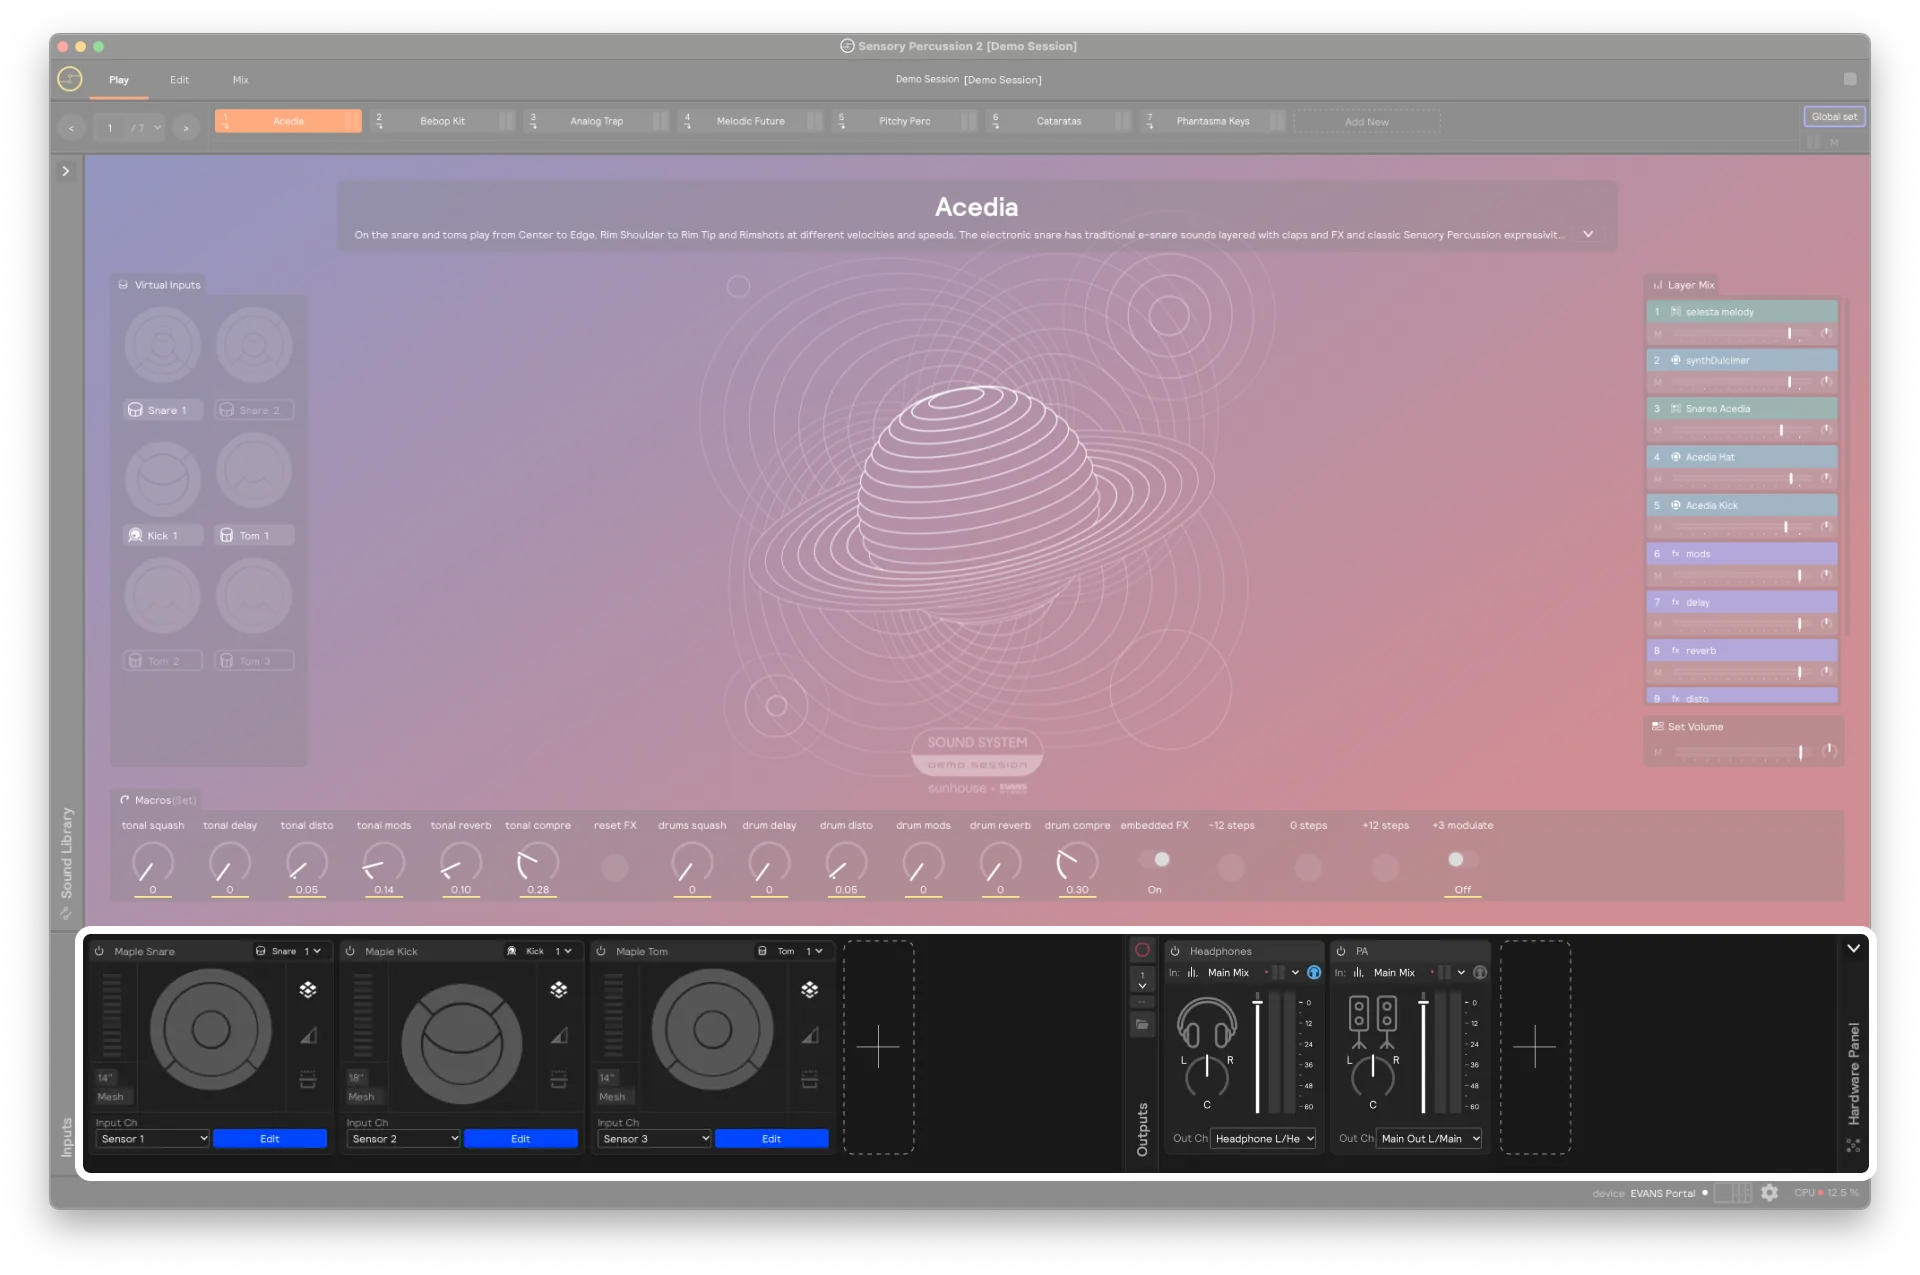The height and width of the screenshot is (1275, 1920).
Task: Select the Tom 1 virtual input
Action: [254, 535]
